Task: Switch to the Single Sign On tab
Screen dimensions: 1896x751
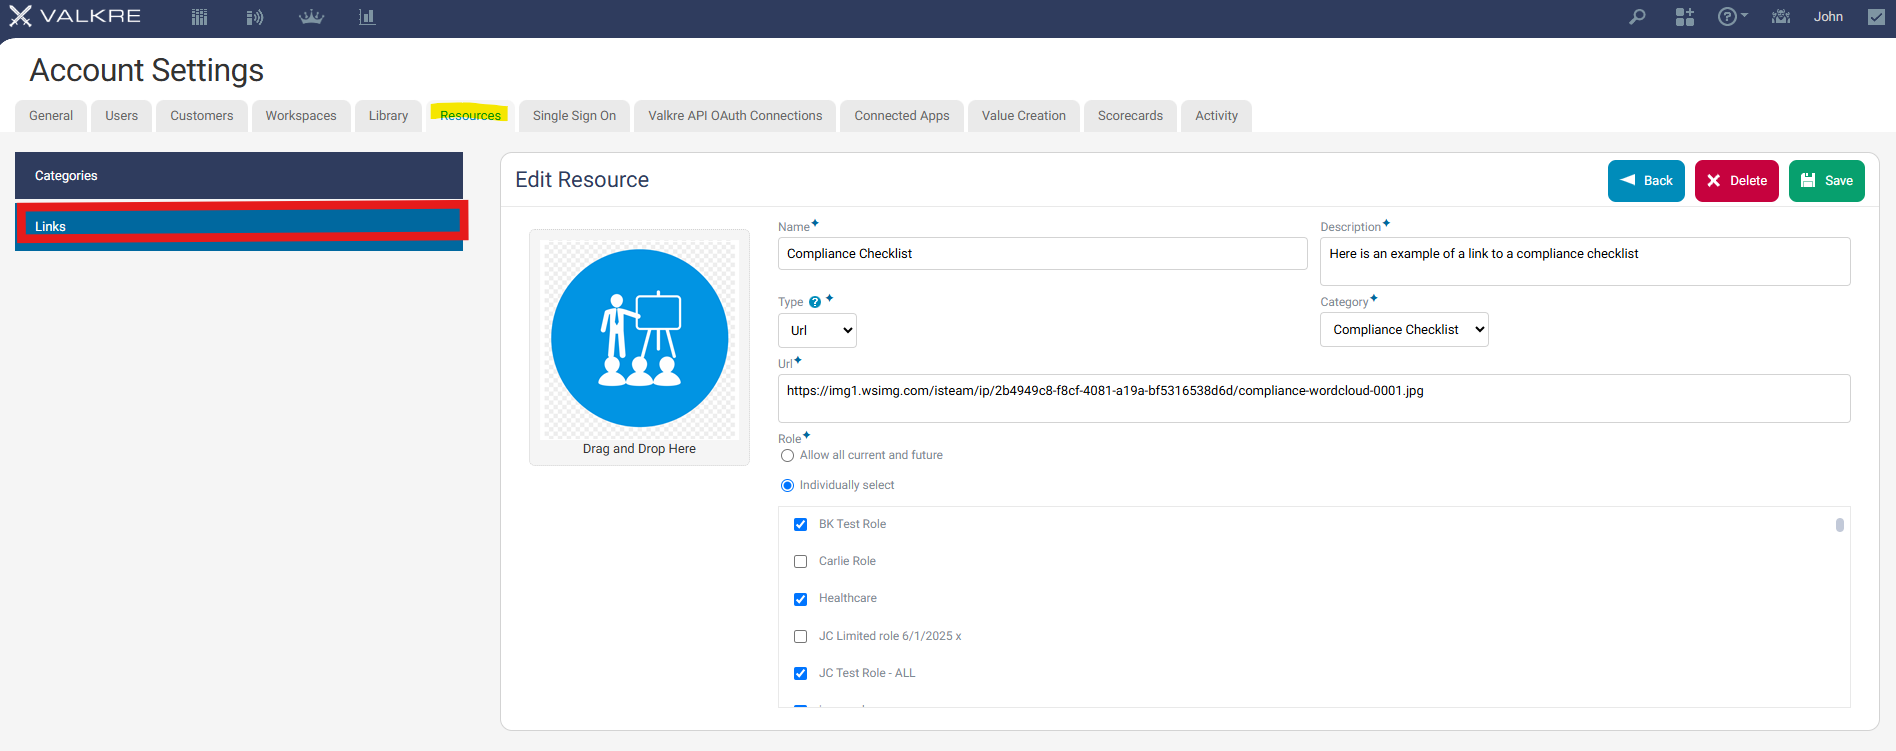Action: pos(574,116)
